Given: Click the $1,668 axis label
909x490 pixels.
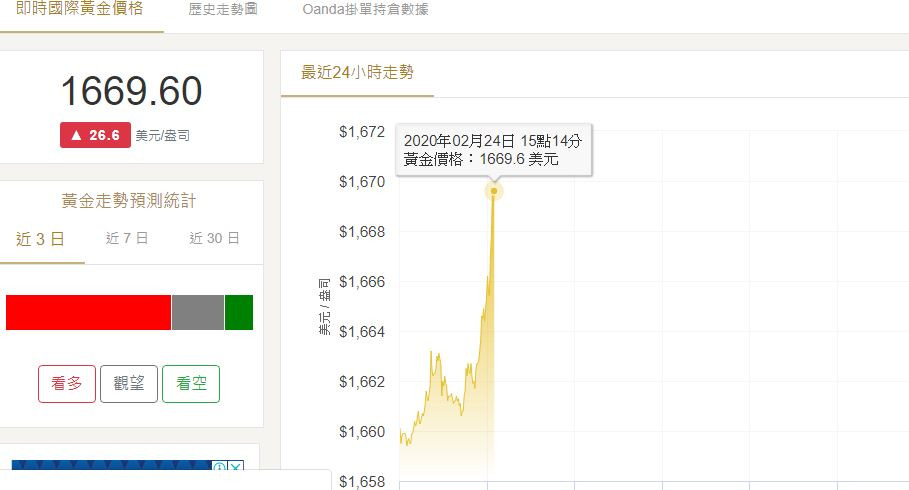Looking at the screenshot, I should pos(362,231).
